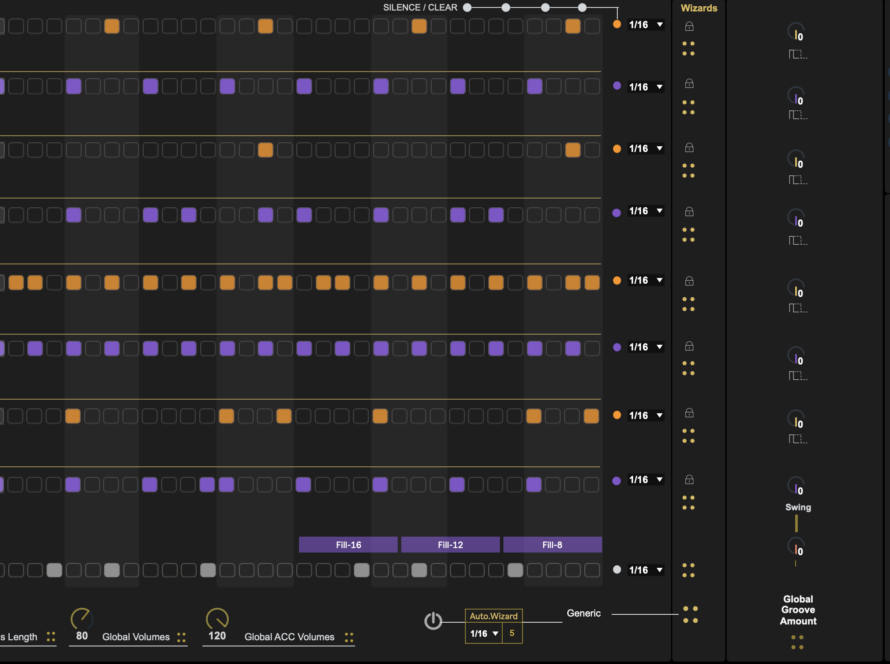Click the four-dot icon under Global Groove Amount
The width and height of the screenshot is (890, 664).
[797, 642]
